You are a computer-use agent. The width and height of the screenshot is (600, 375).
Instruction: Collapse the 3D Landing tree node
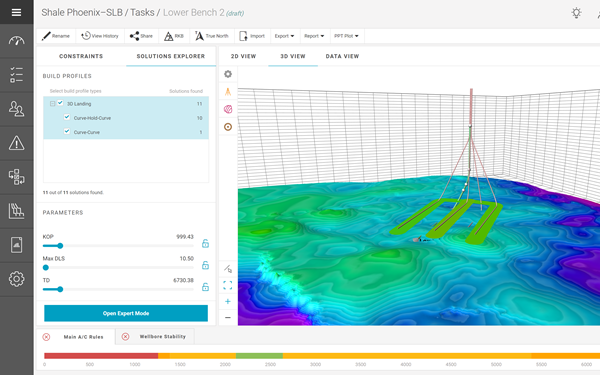point(52,104)
